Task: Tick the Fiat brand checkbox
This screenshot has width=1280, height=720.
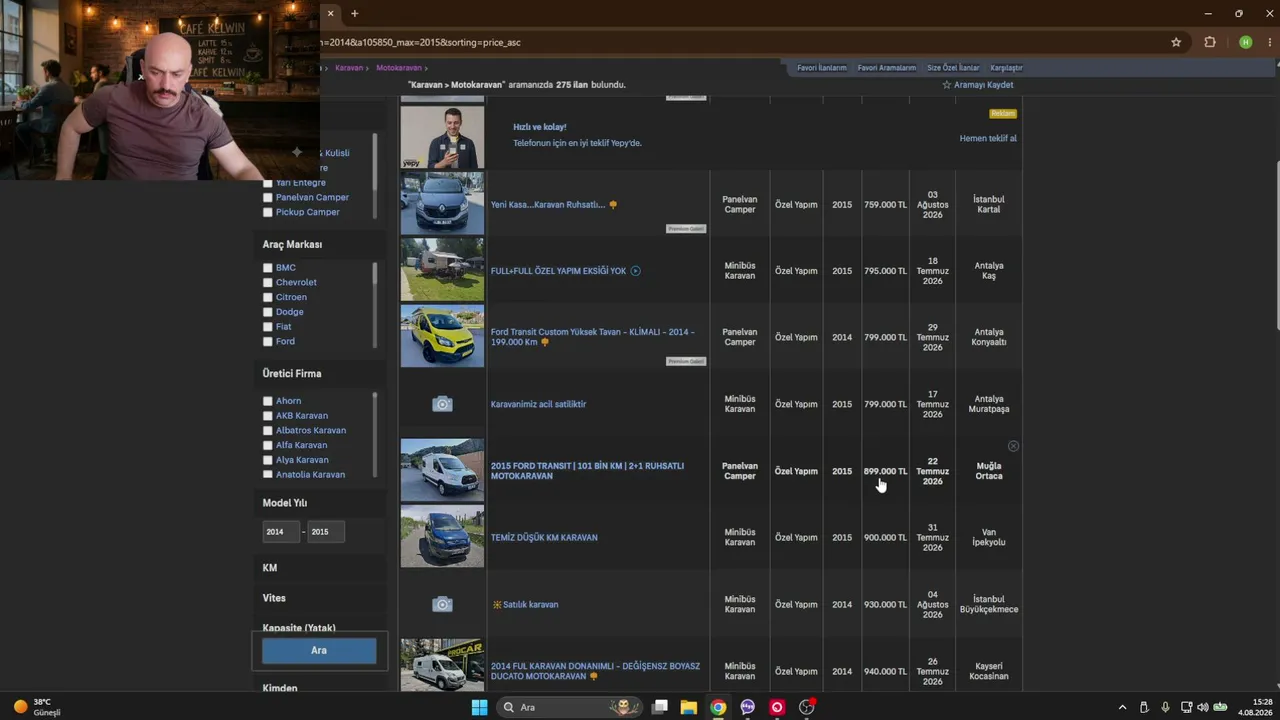Action: [x=268, y=327]
